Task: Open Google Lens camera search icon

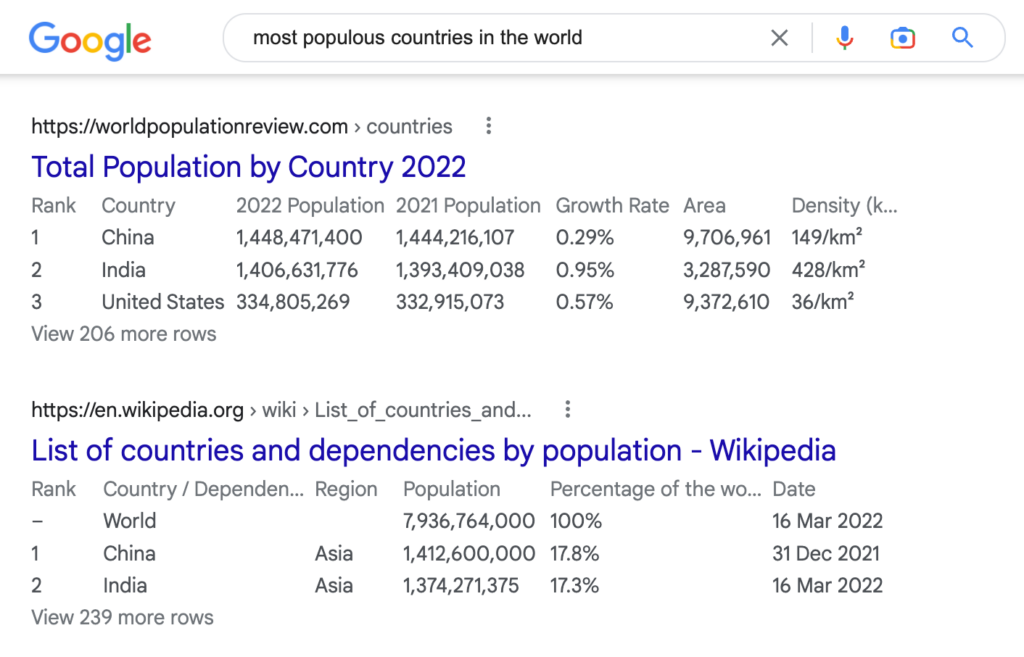Action: click(903, 38)
